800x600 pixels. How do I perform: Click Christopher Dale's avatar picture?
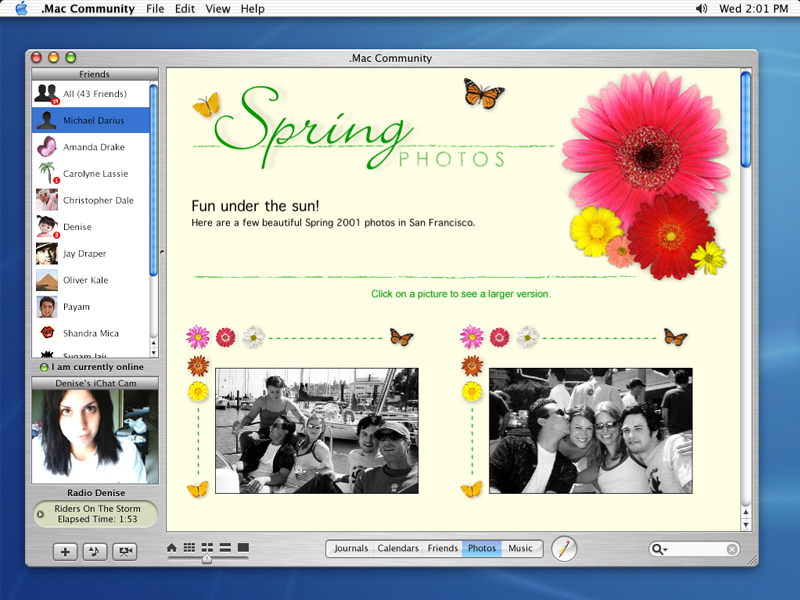point(46,200)
